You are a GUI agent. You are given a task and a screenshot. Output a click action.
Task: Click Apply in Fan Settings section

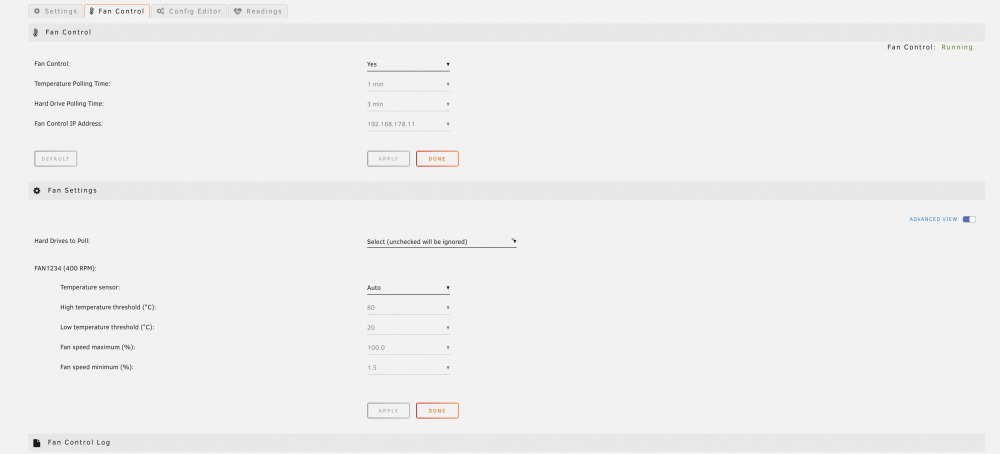[x=388, y=411]
